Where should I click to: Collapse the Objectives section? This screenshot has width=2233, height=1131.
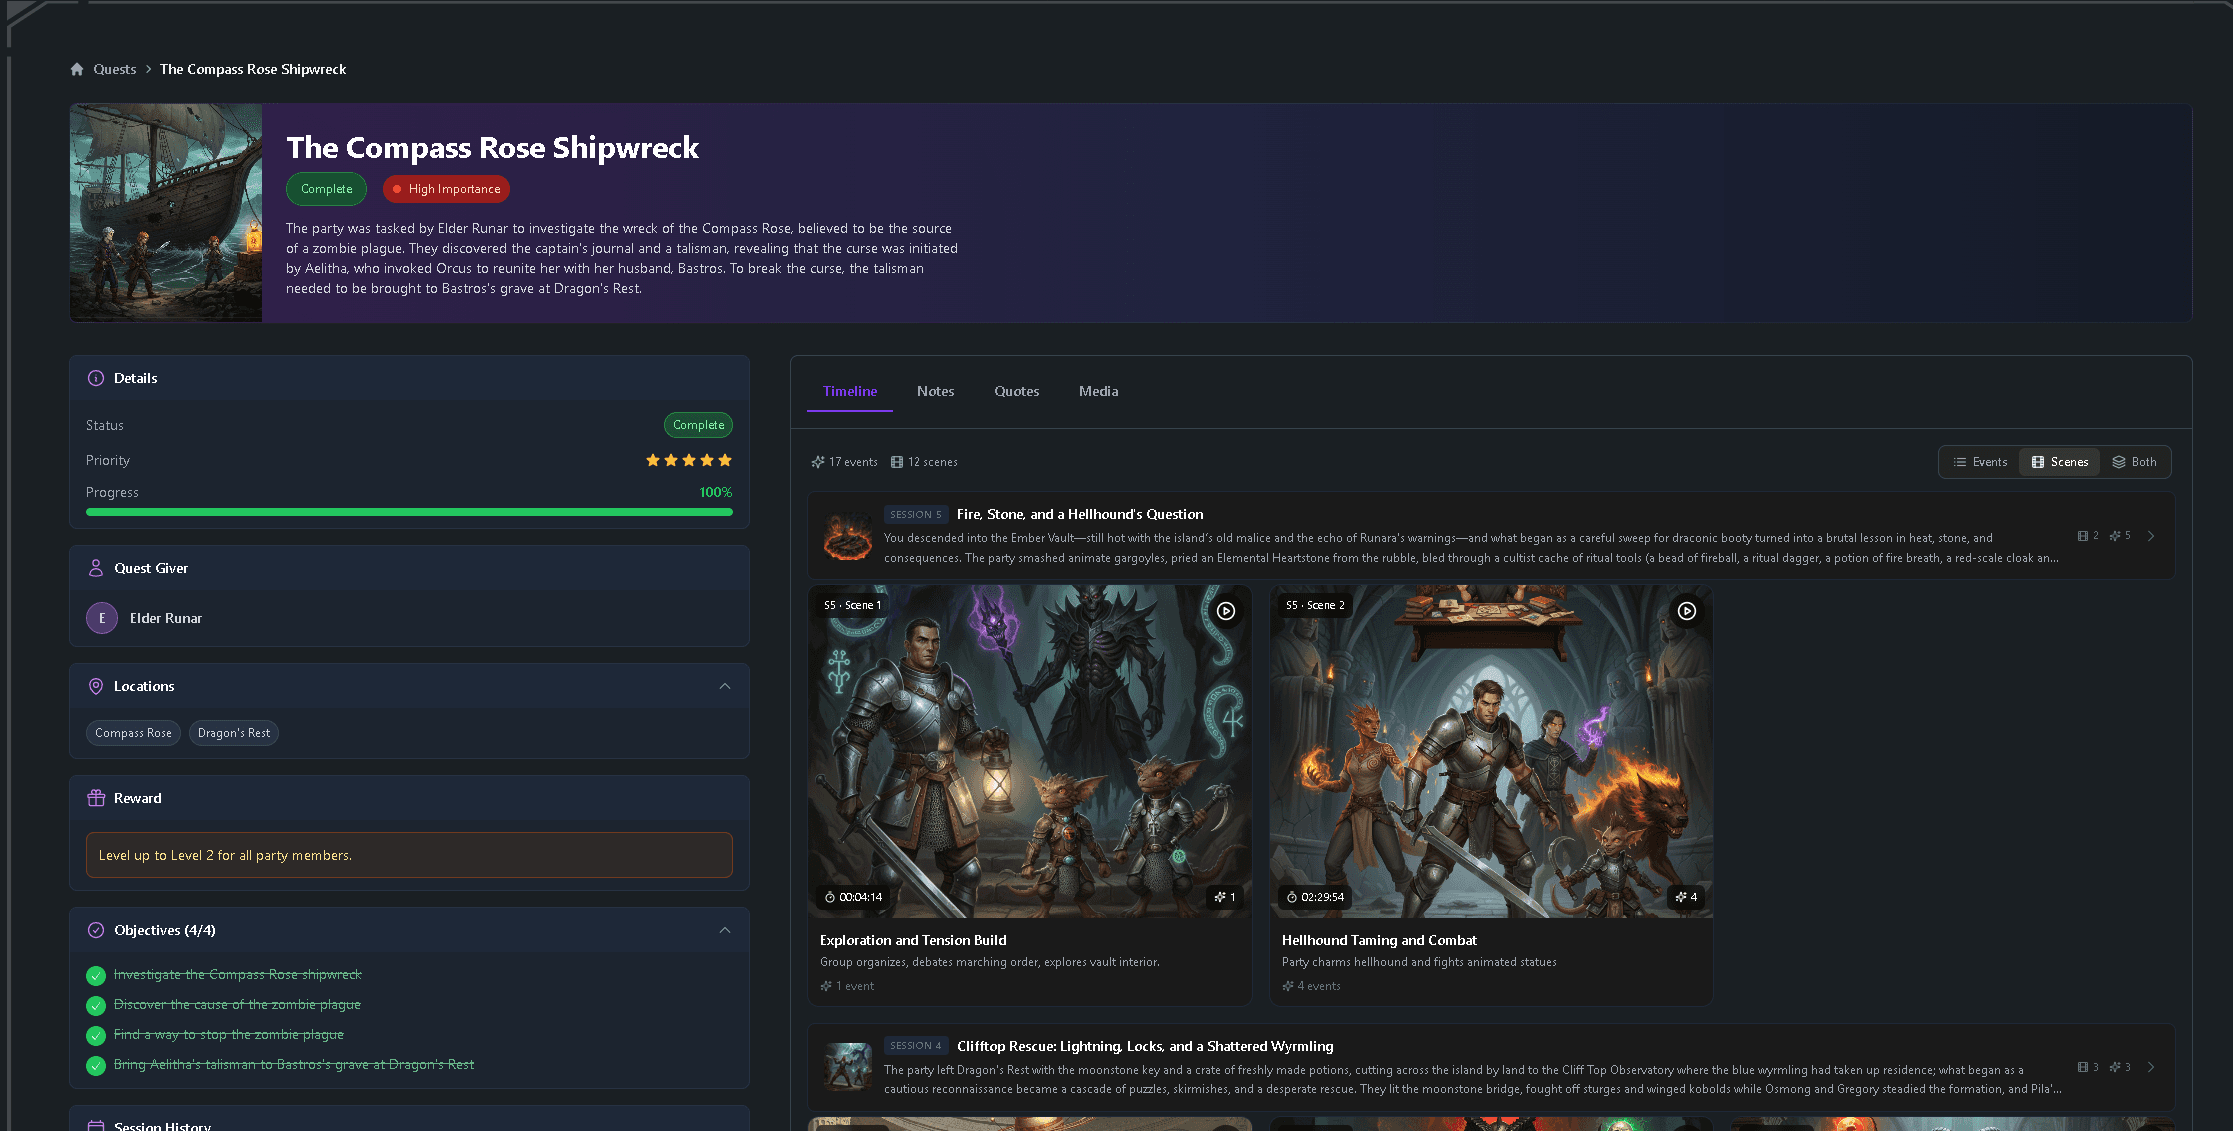coord(725,930)
